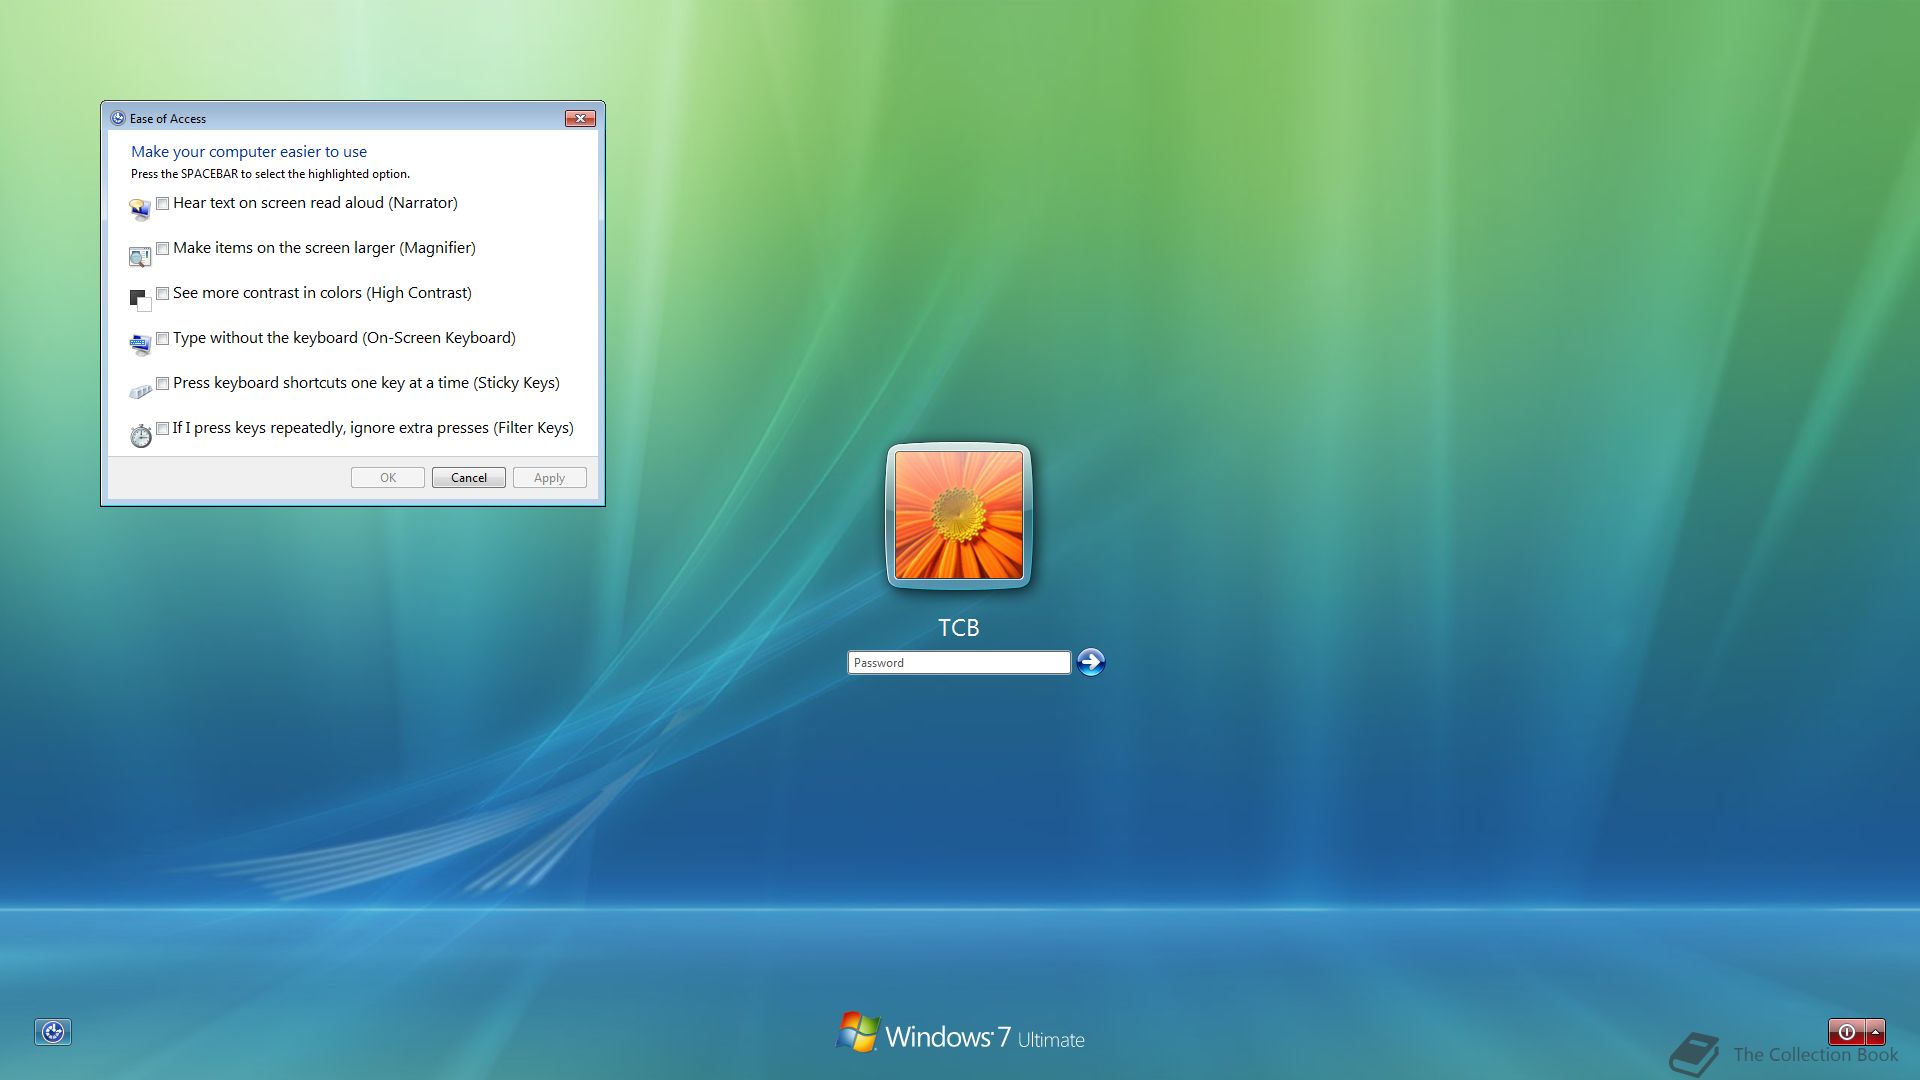This screenshot has height=1080, width=1920.
Task: Click the OK button in Ease of Access
Action: (388, 478)
